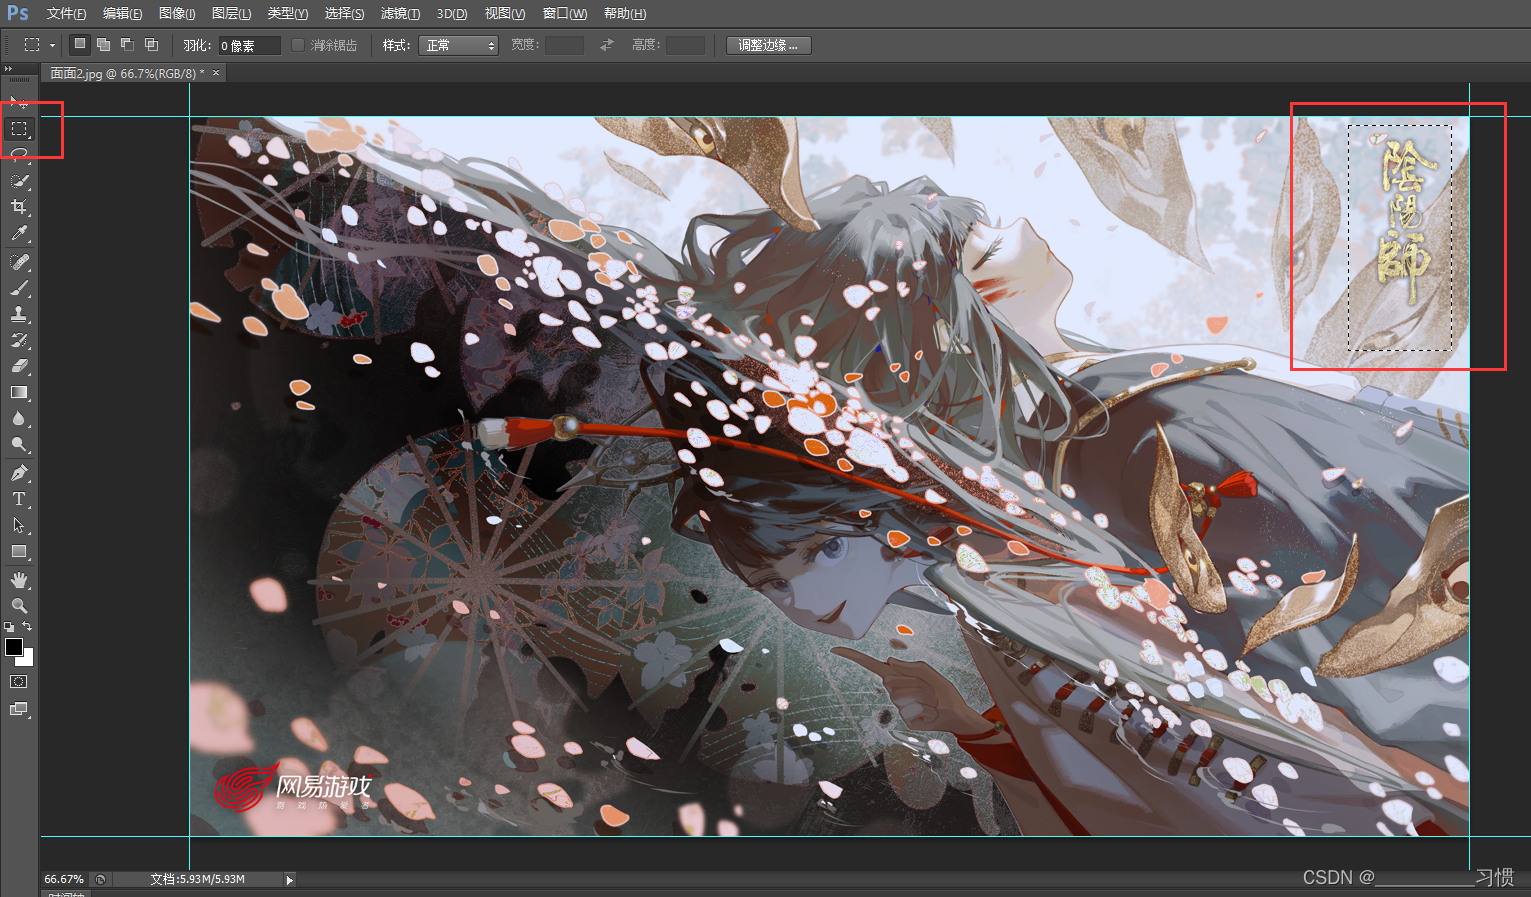
Task: Select the Clone Stamp tool
Action: point(19,313)
